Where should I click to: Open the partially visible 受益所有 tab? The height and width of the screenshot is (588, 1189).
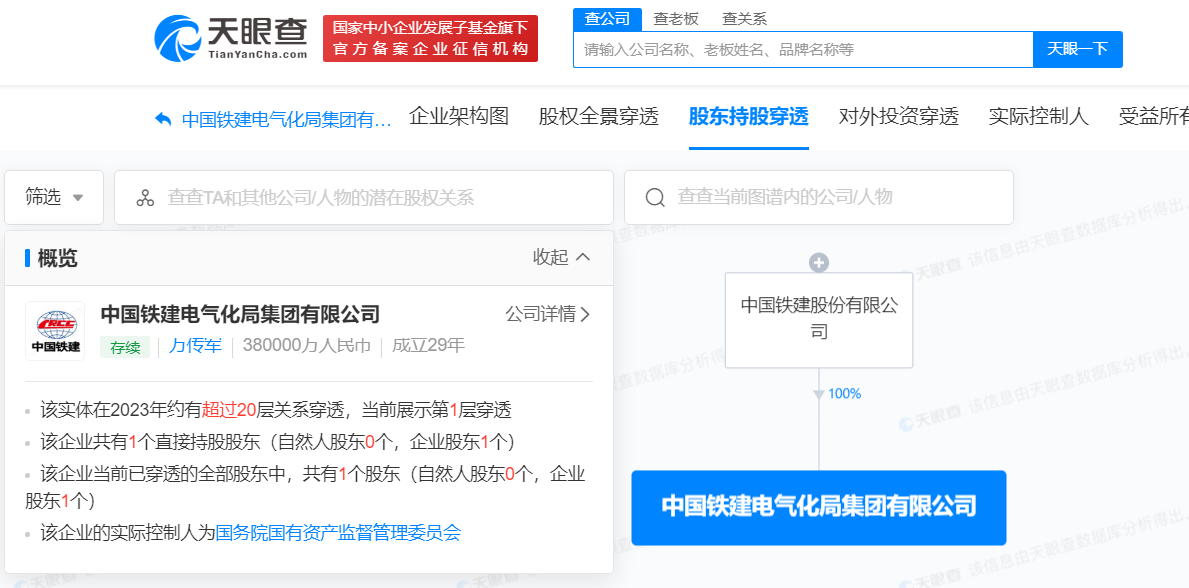pos(1153,116)
